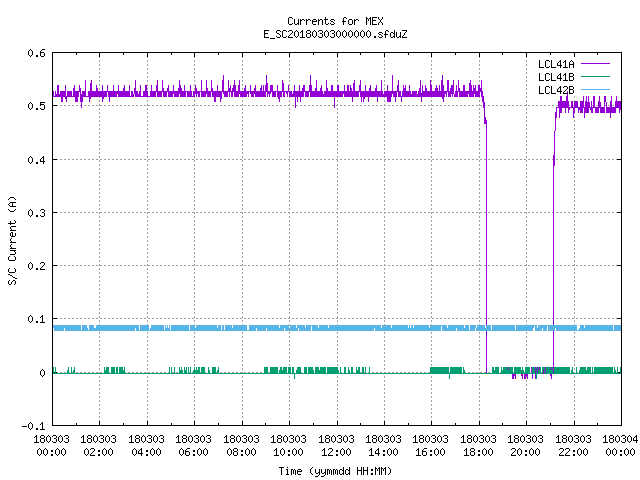Screen dimensions: 640x480
Task: Click the x-axis tick label 180303 18:00
Action: pyautogui.click(x=478, y=446)
